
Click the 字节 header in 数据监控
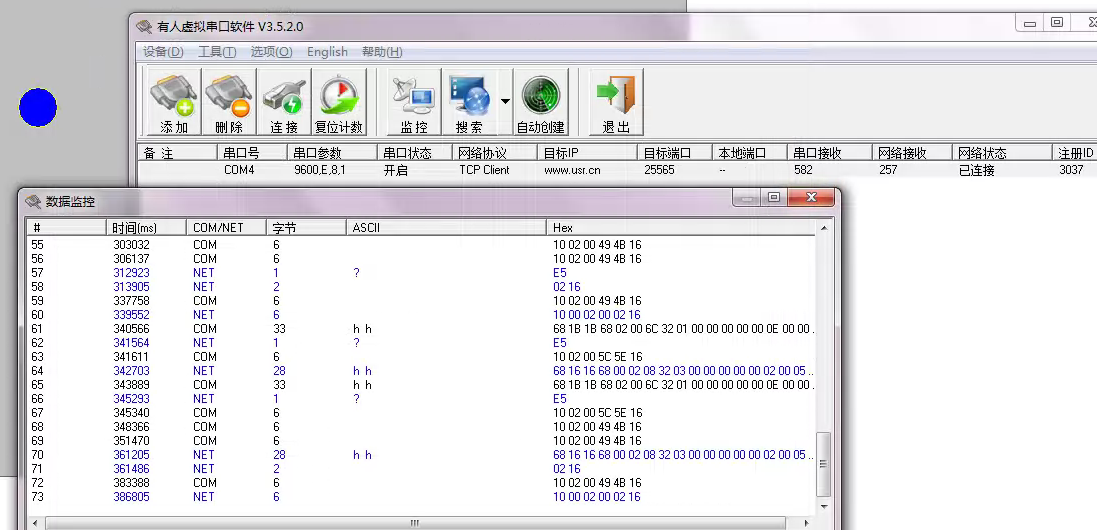click(306, 227)
